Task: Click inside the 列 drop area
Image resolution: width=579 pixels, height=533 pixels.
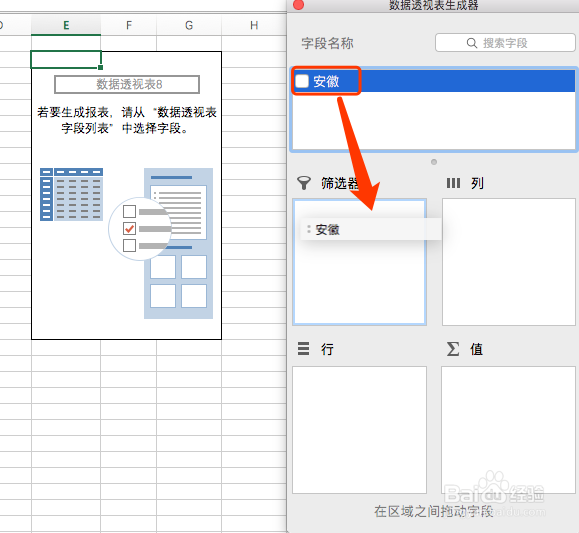Action: tap(509, 262)
